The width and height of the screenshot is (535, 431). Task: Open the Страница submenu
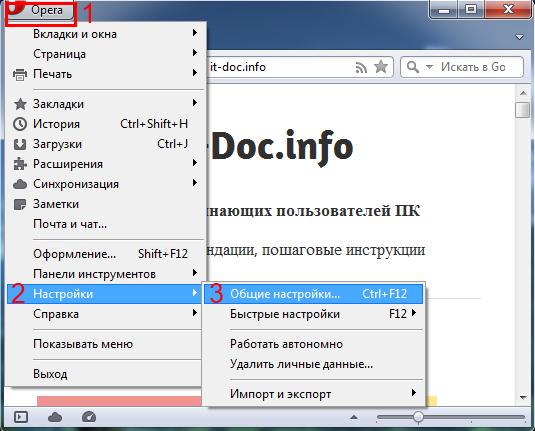(106, 54)
